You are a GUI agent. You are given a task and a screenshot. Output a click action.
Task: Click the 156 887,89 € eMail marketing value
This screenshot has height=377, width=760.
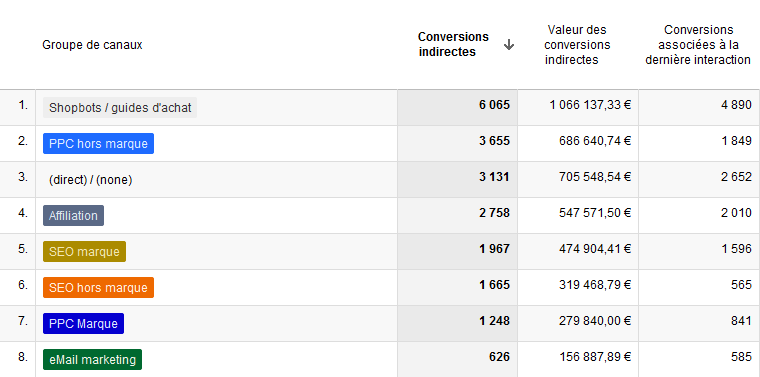595,357
